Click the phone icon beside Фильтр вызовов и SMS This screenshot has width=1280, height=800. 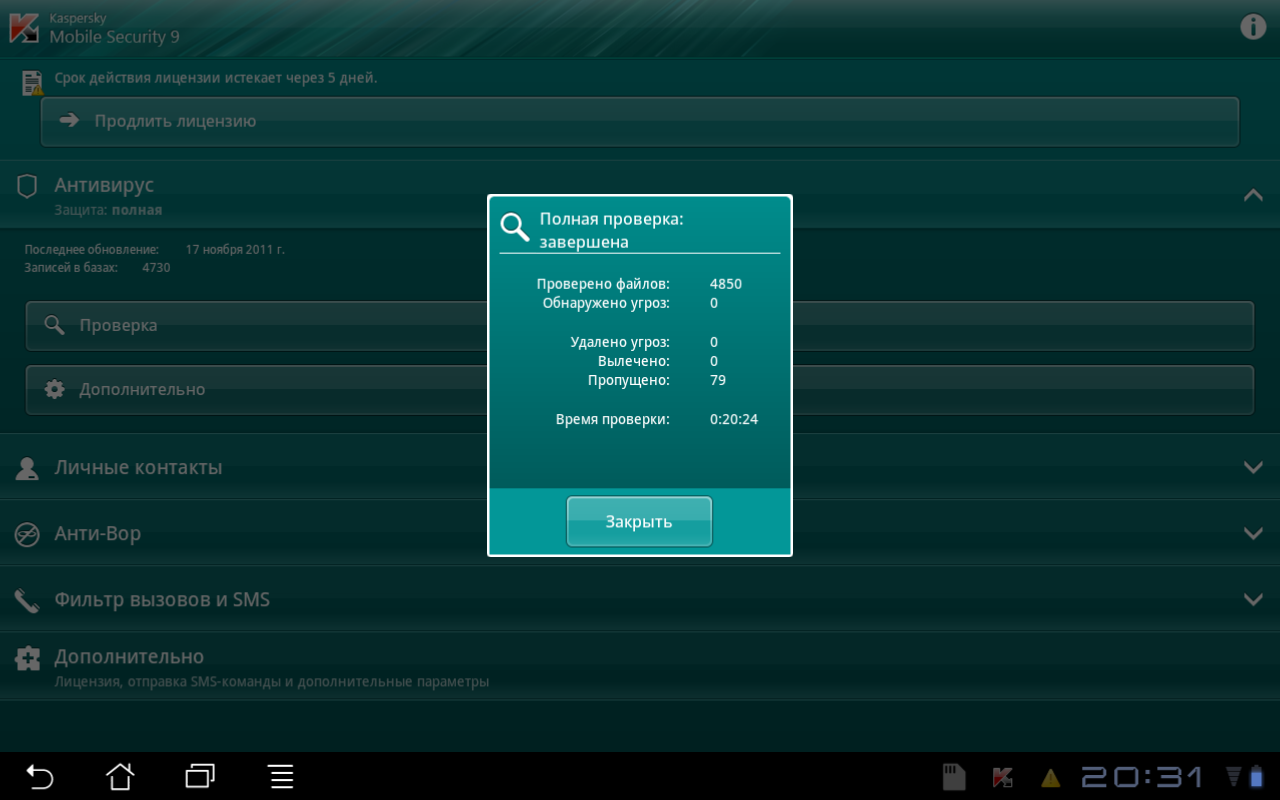(x=27, y=601)
